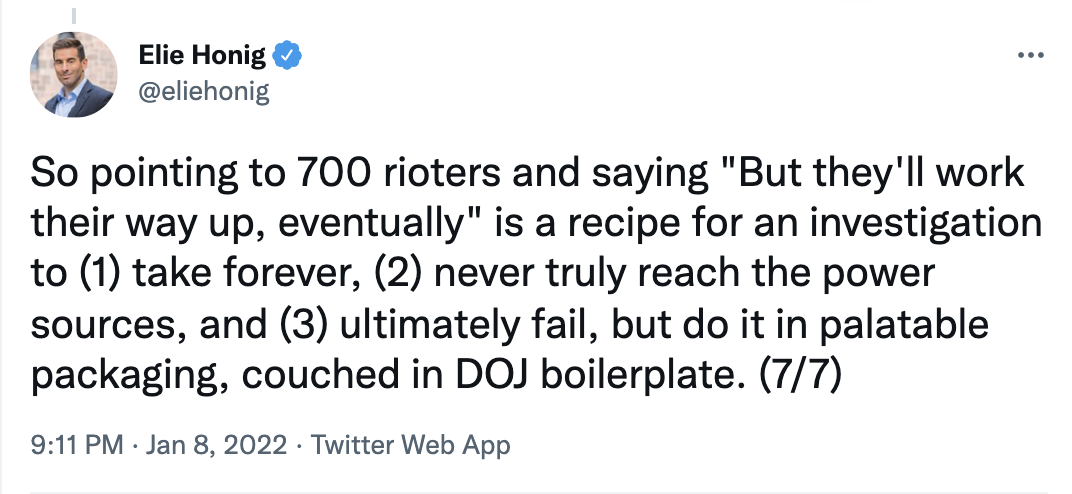Image resolution: width=1072 pixels, height=494 pixels.
Task: Click the blue verified badge icon
Action: pos(287,55)
